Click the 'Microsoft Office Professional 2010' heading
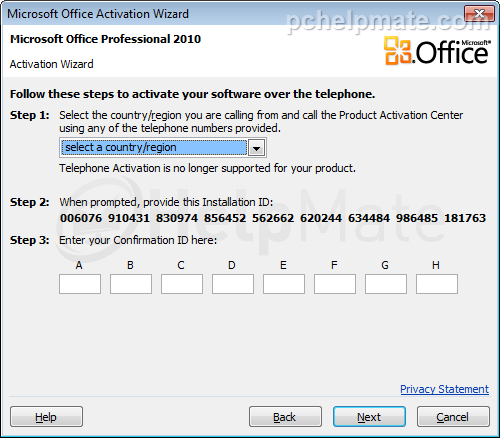The height and width of the screenshot is (438, 500). pos(105,39)
